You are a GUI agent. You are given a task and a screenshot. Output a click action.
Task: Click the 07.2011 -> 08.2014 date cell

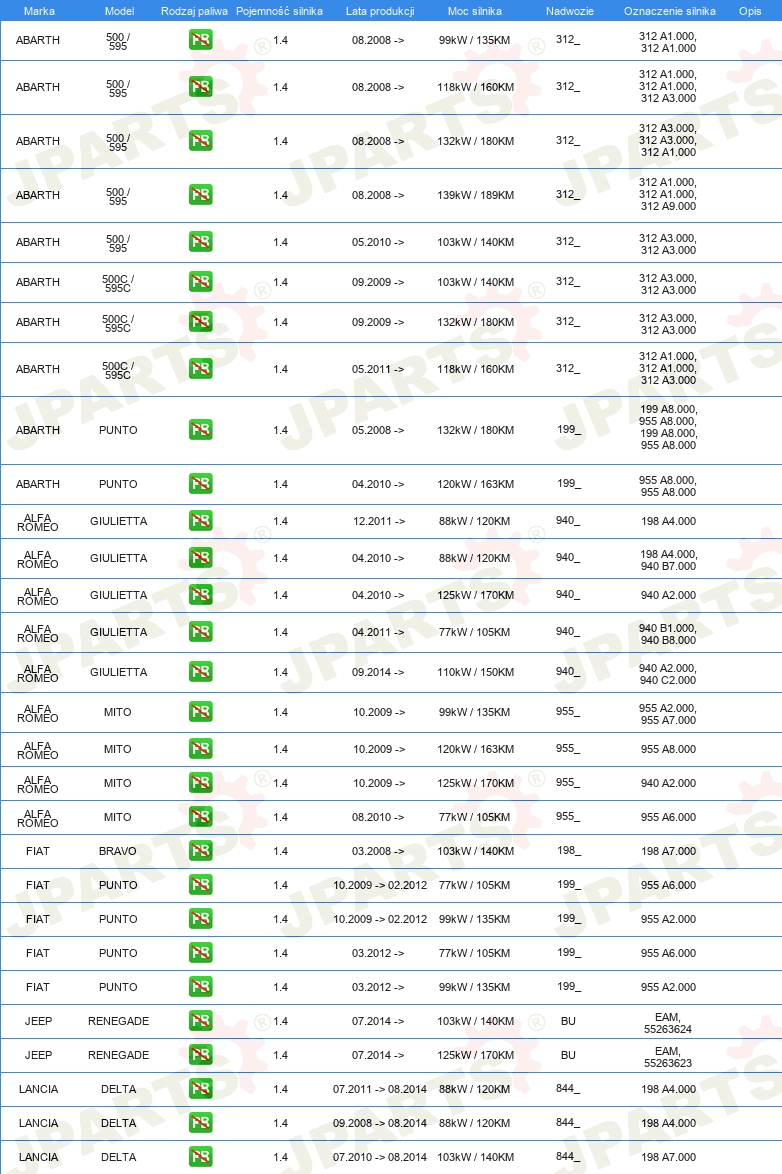coord(380,1089)
